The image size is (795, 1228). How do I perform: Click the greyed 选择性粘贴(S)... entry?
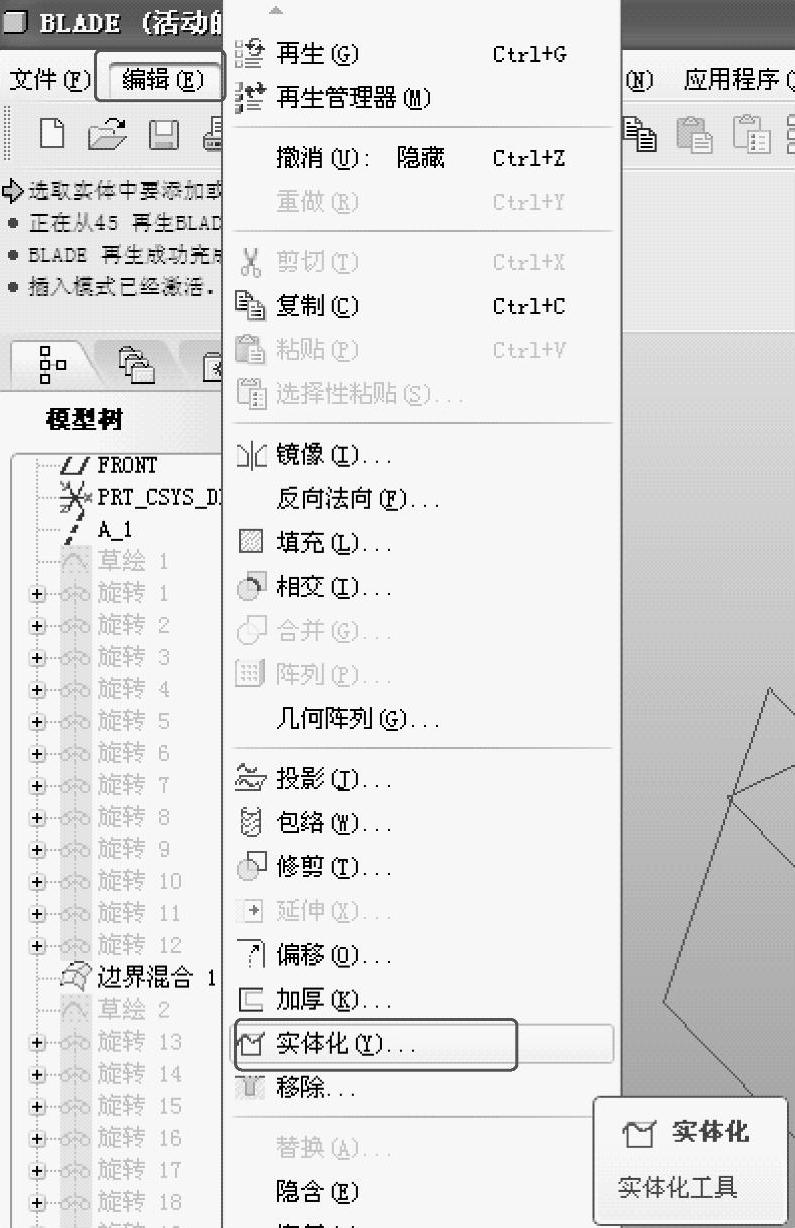coord(421,394)
